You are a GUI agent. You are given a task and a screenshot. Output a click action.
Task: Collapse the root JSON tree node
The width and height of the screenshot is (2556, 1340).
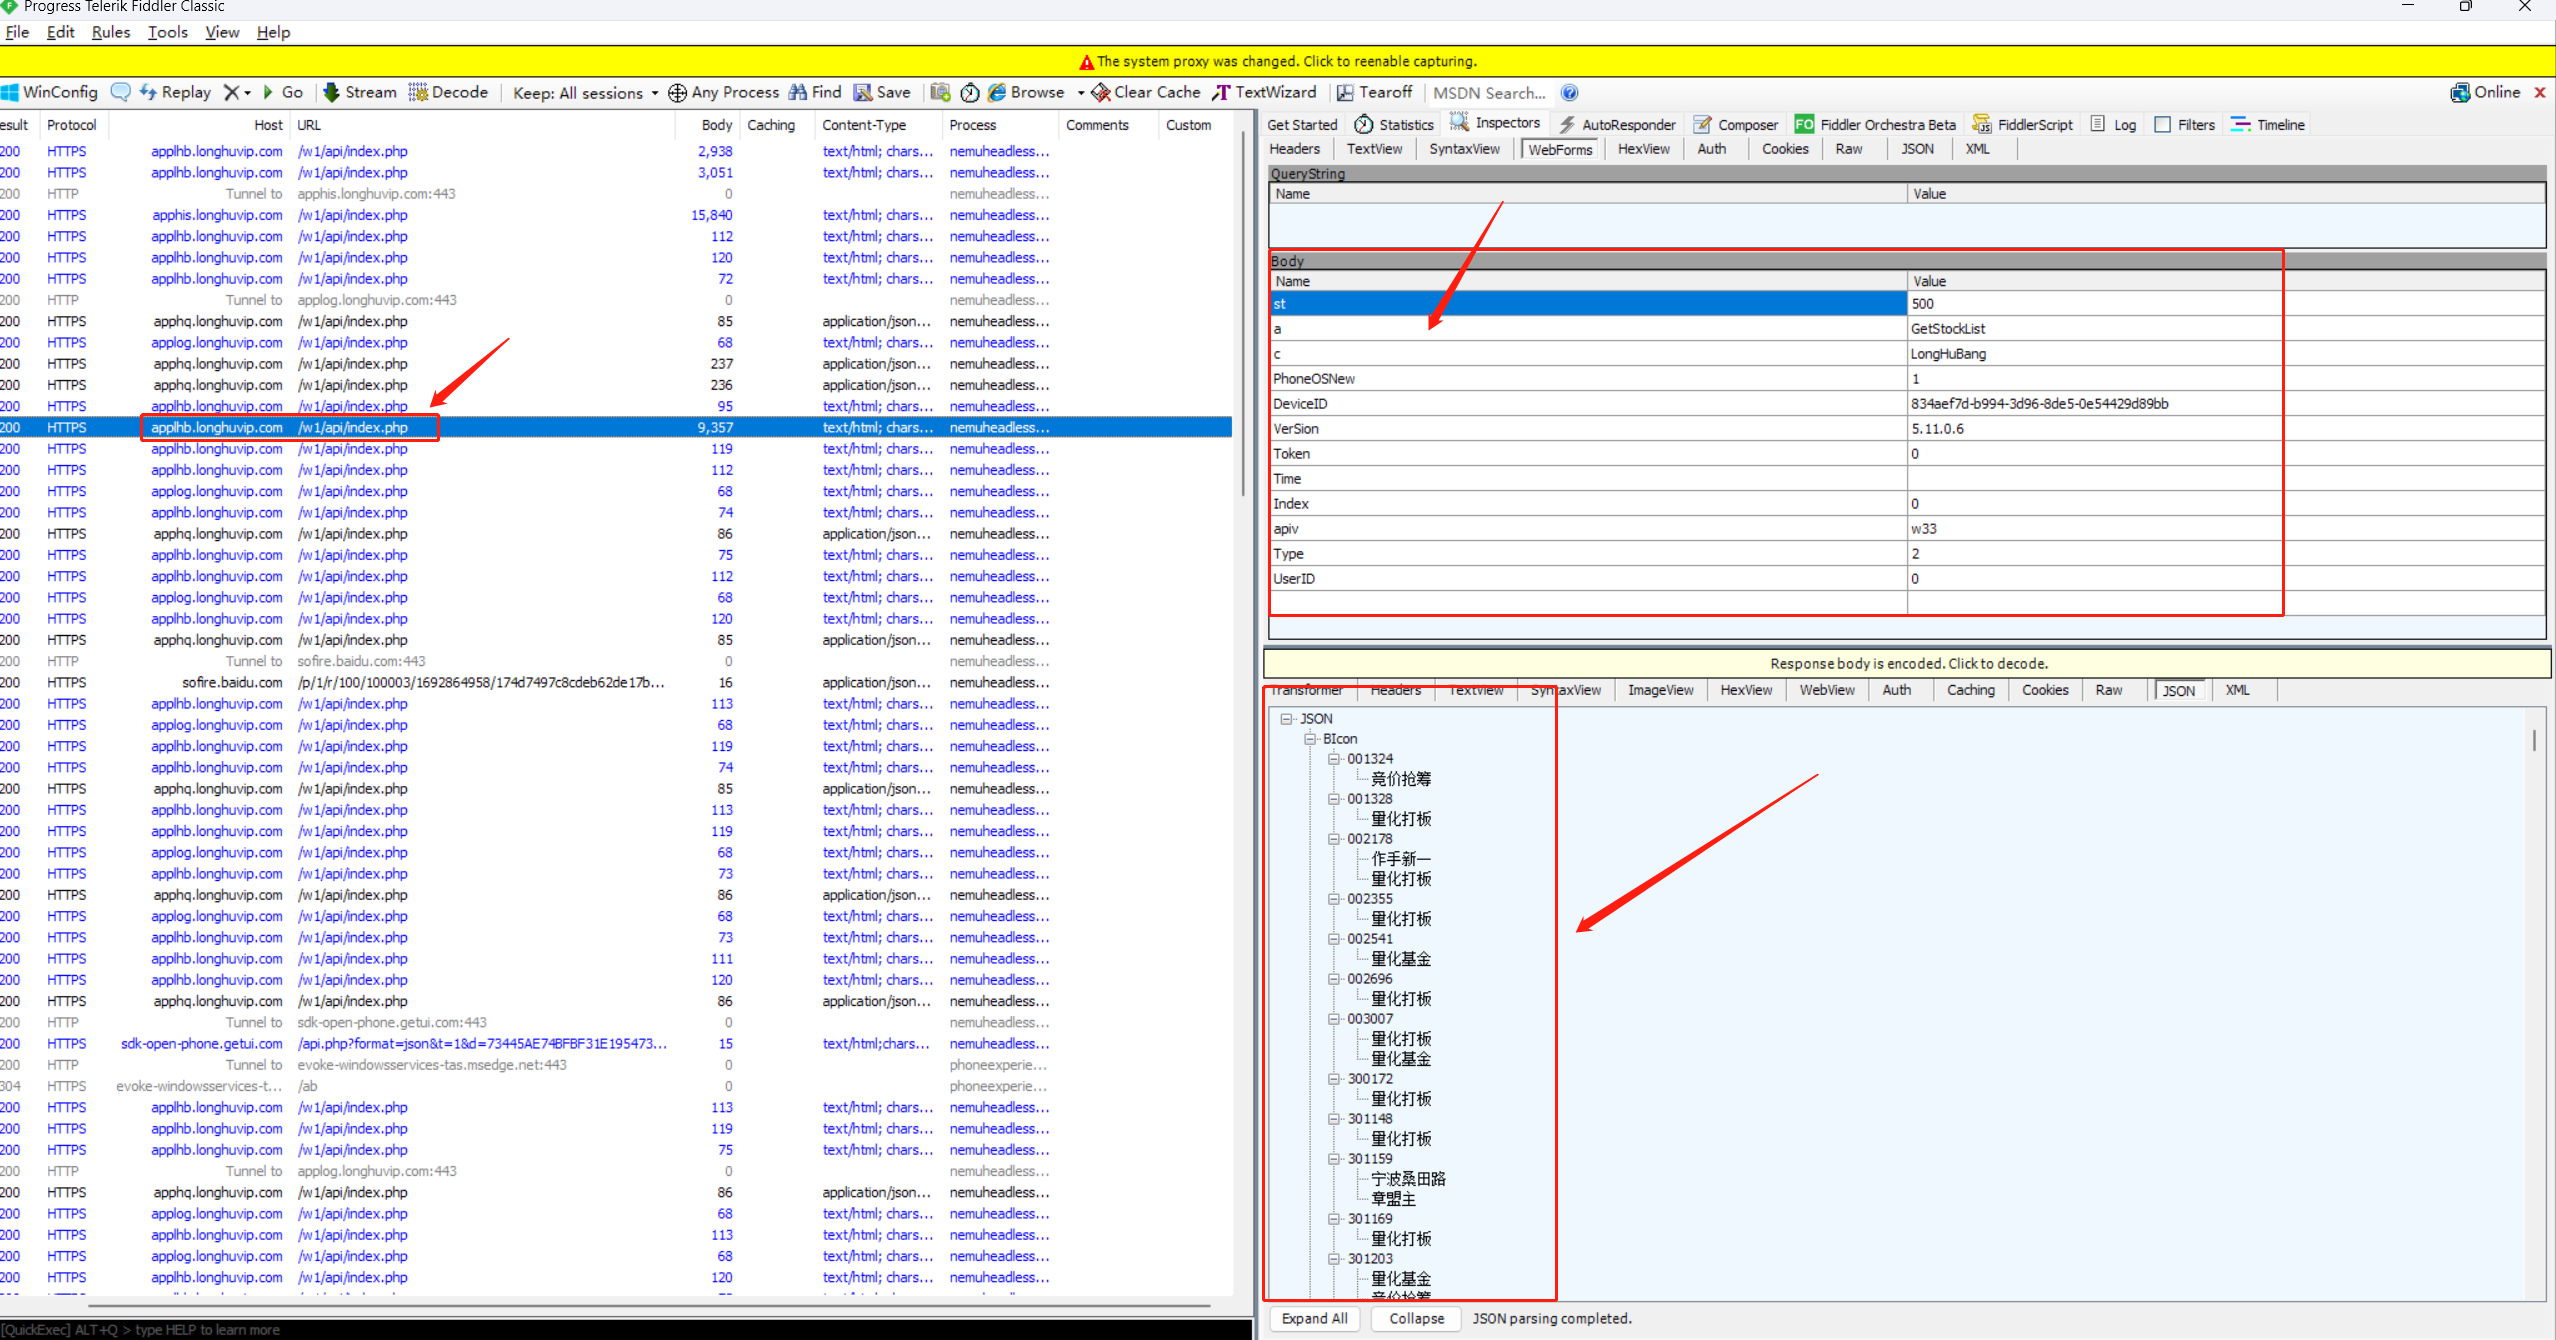click(1286, 719)
